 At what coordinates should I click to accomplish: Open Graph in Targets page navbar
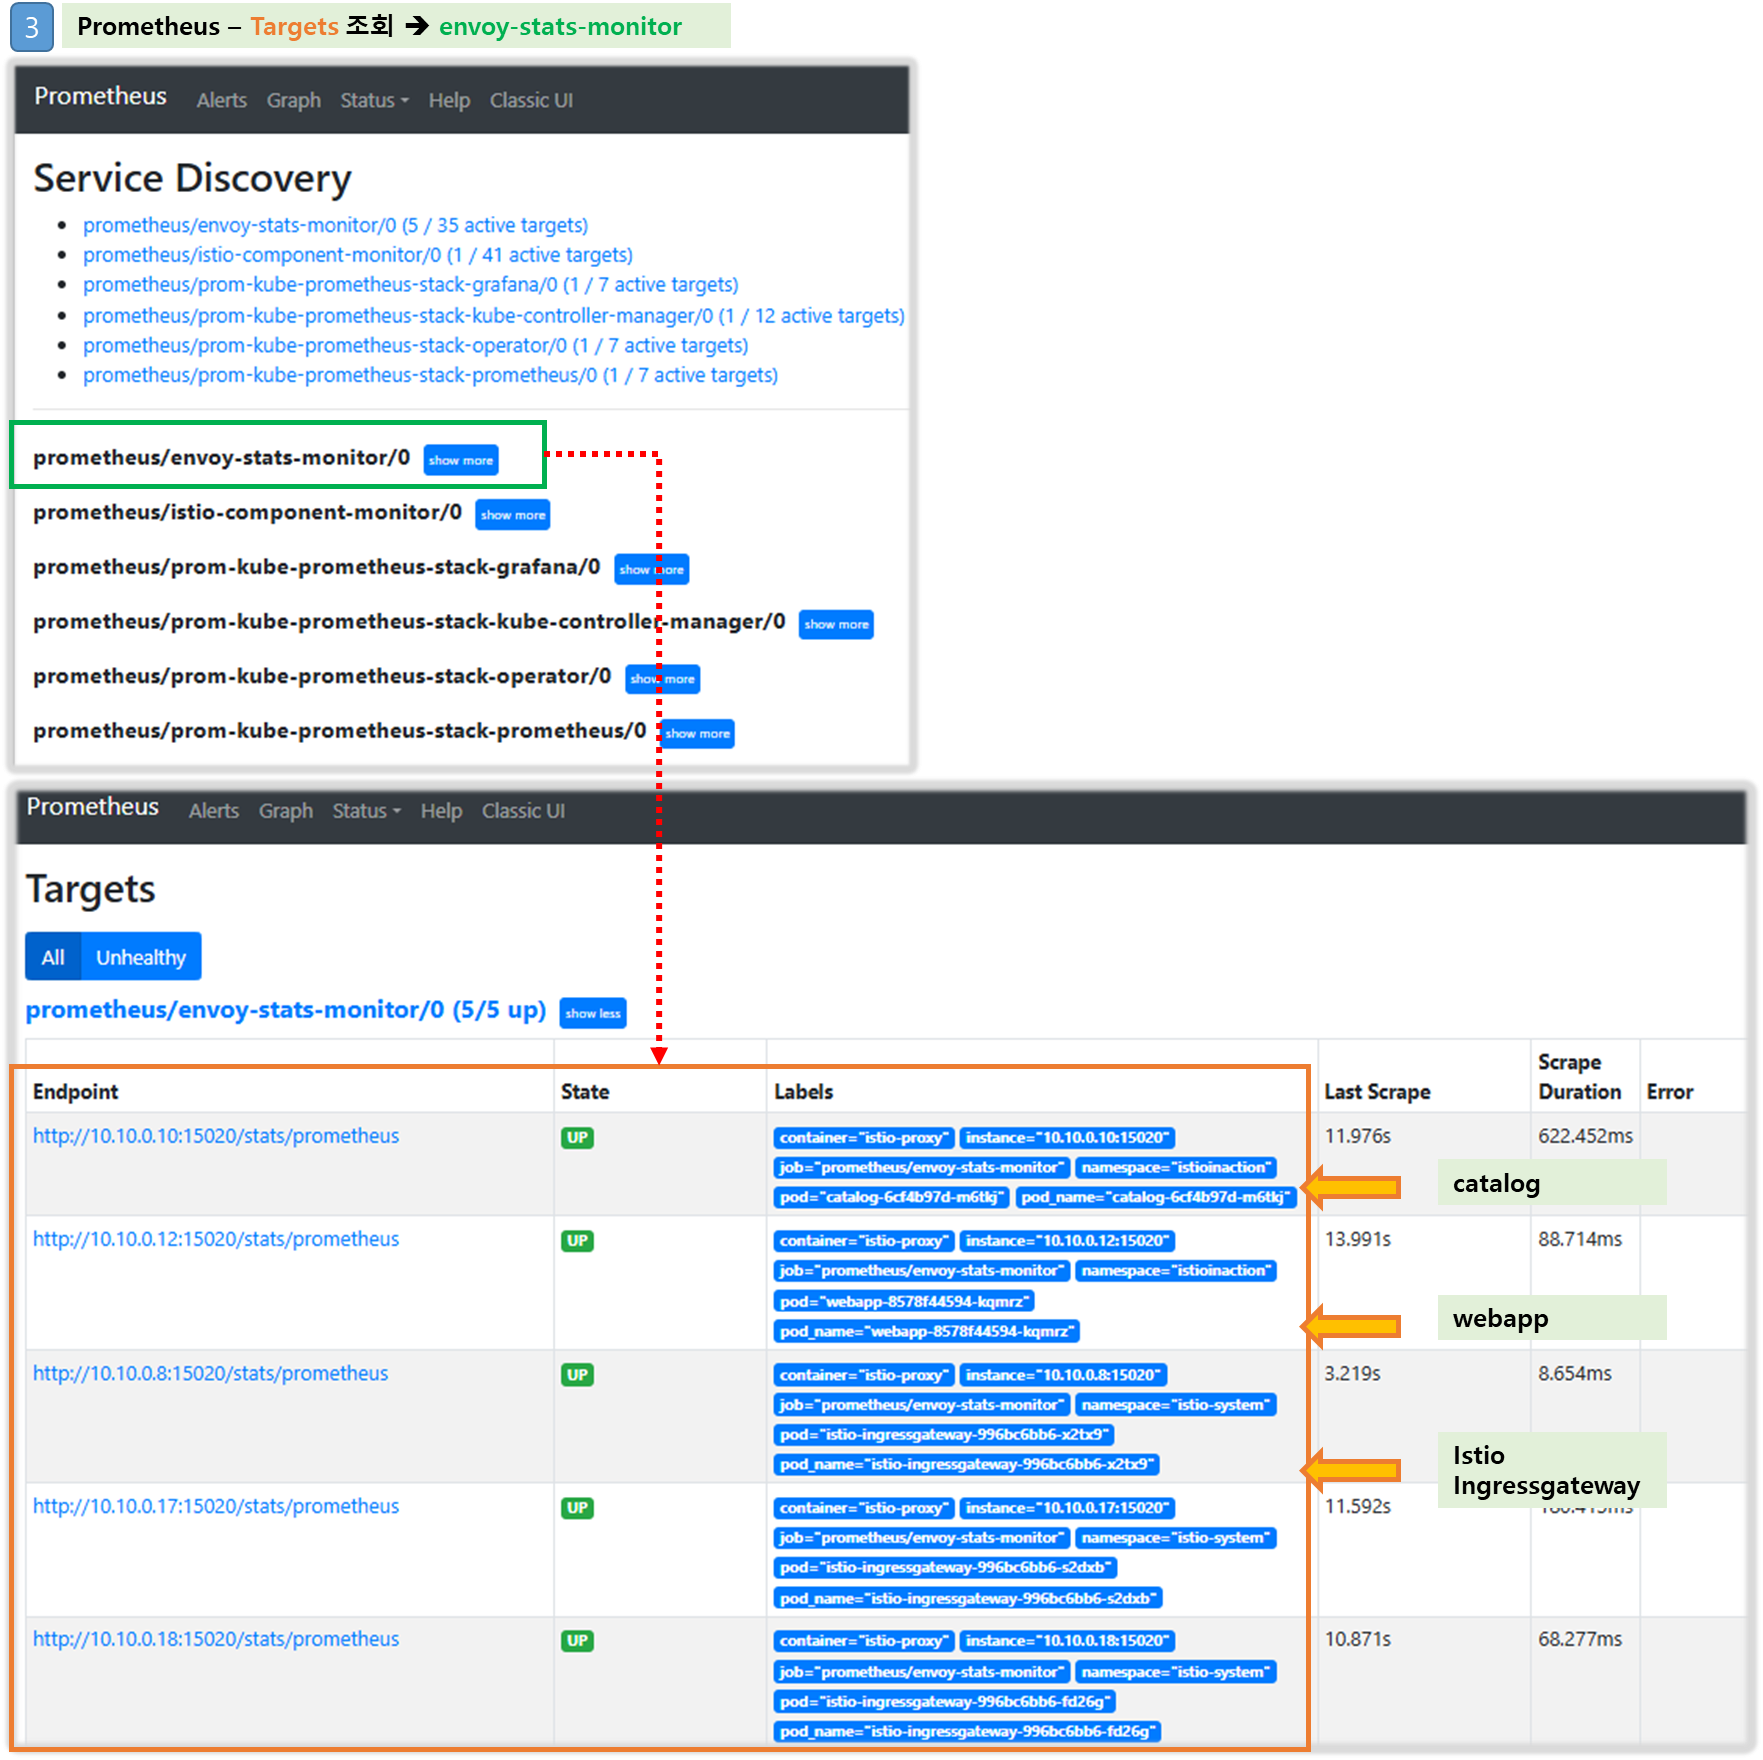(x=286, y=811)
